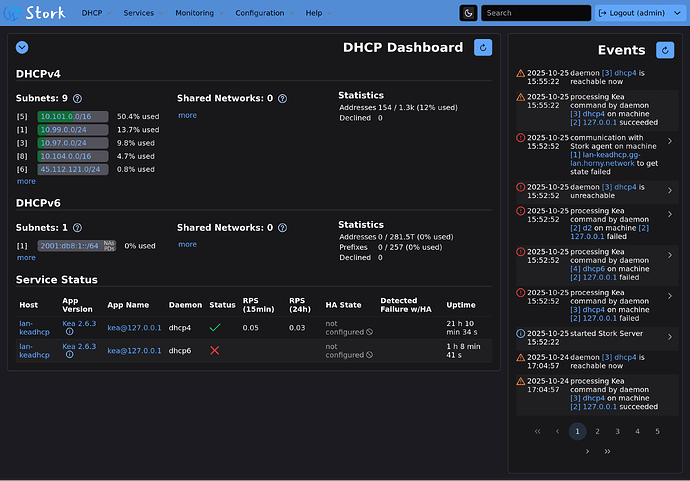
Task: Refresh the Events panel
Action: coord(665,50)
